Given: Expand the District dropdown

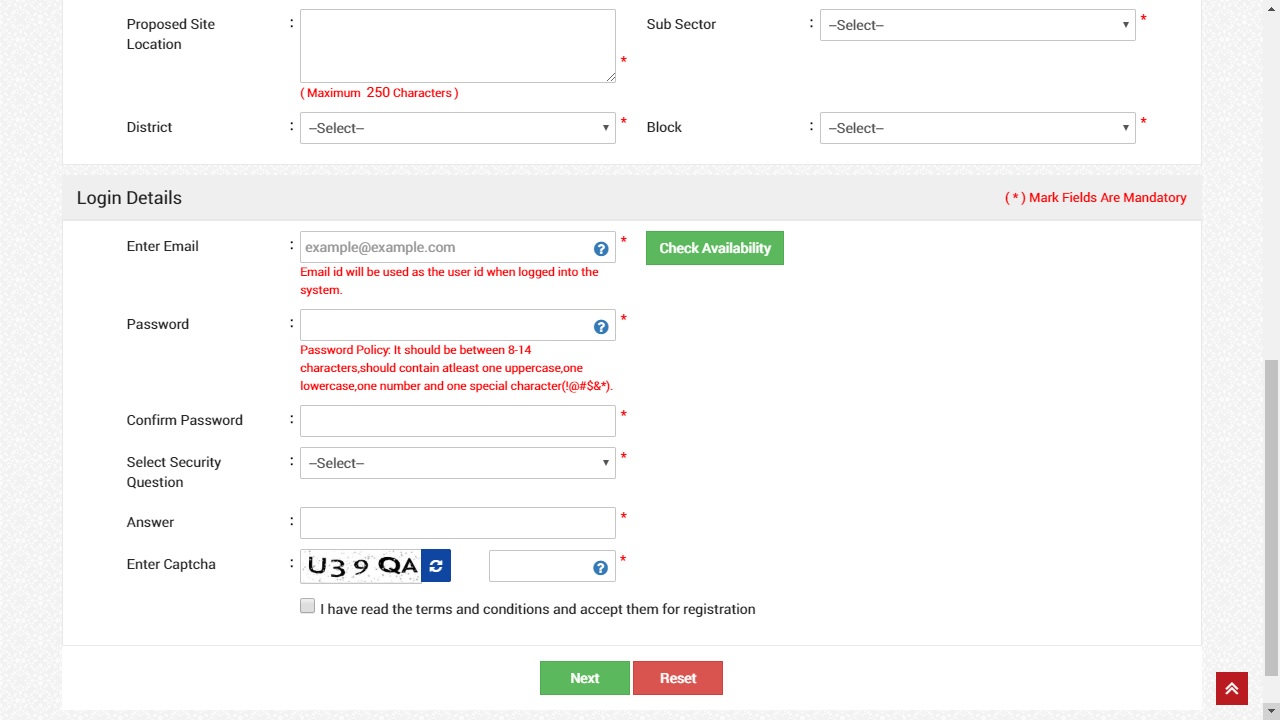Looking at the screenshot, I should pos(457,128).
